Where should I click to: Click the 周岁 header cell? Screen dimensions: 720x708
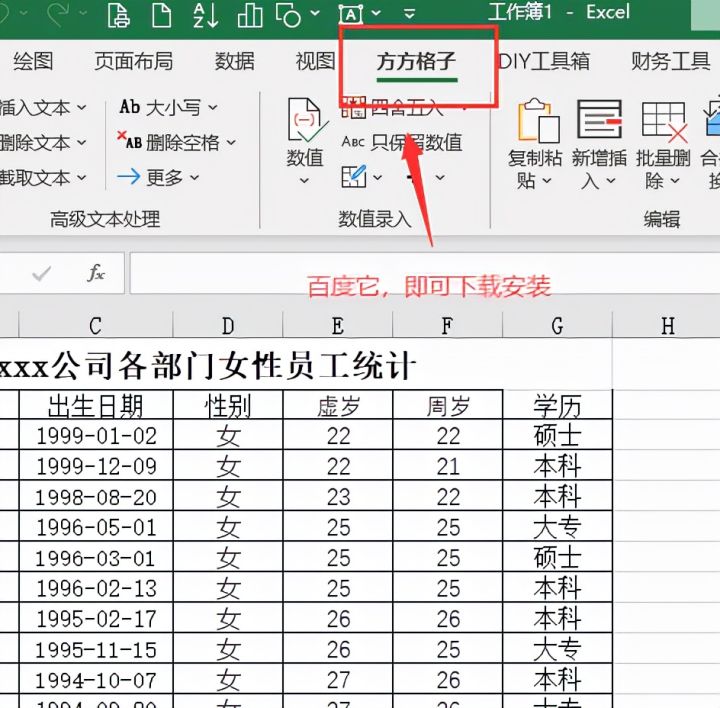(x=448, y=406)
